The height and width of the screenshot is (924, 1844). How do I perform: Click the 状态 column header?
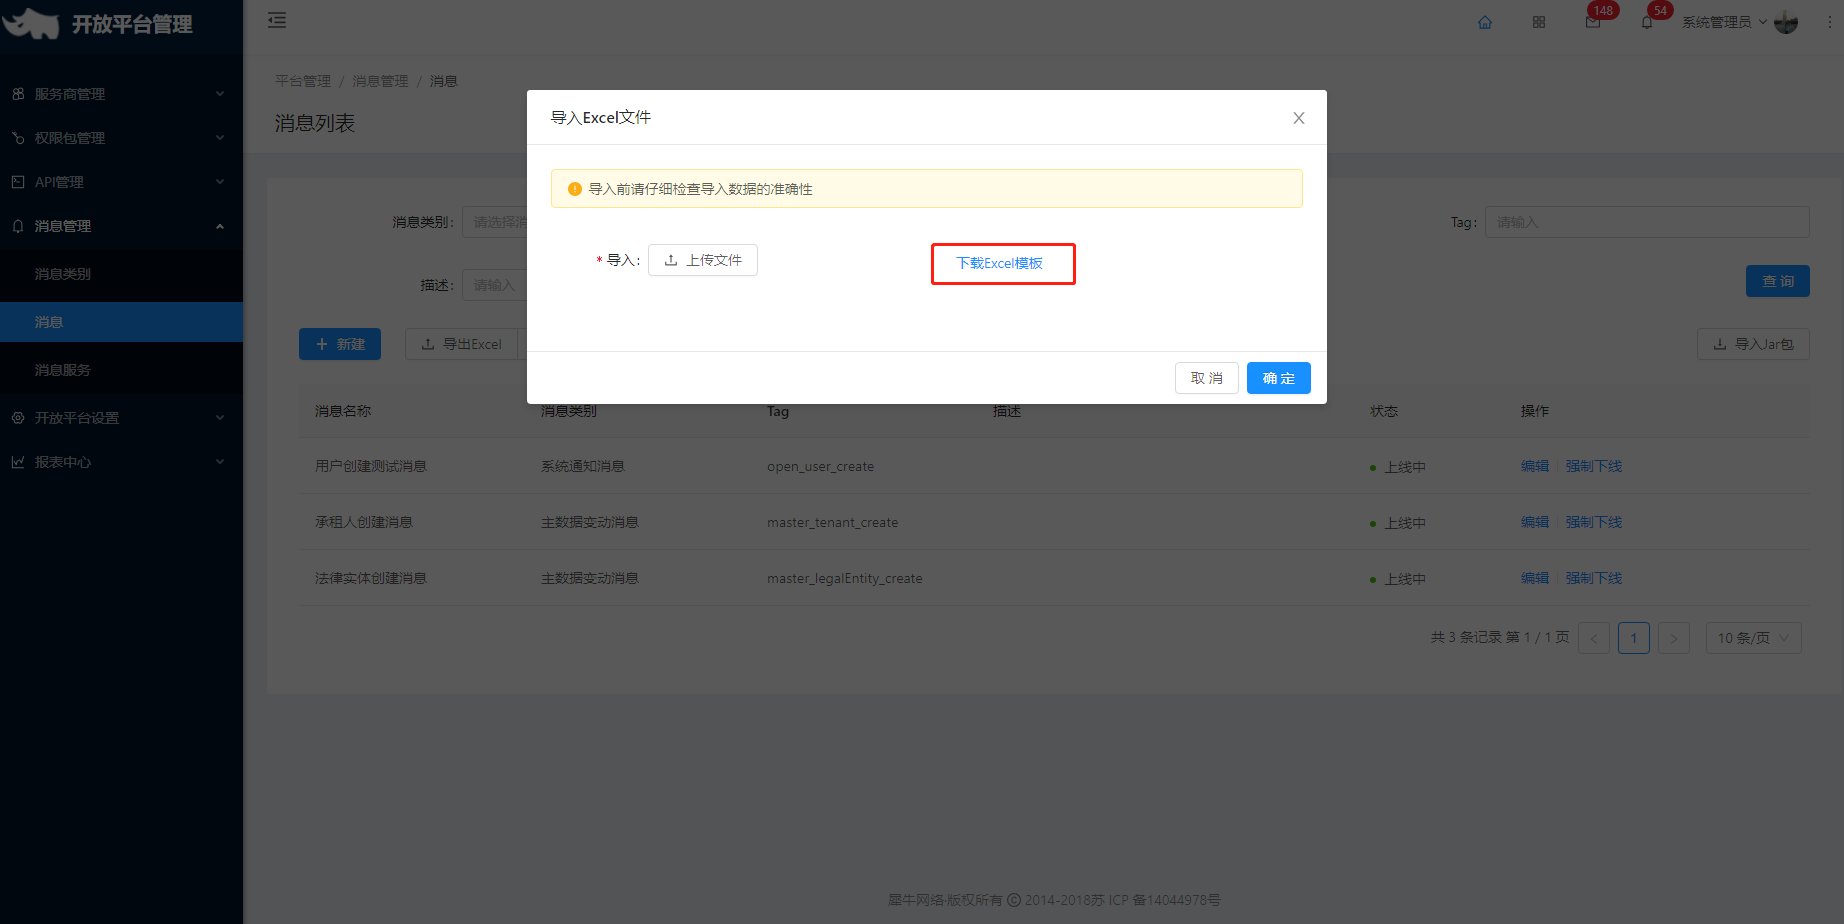[x=1384, y=411]
